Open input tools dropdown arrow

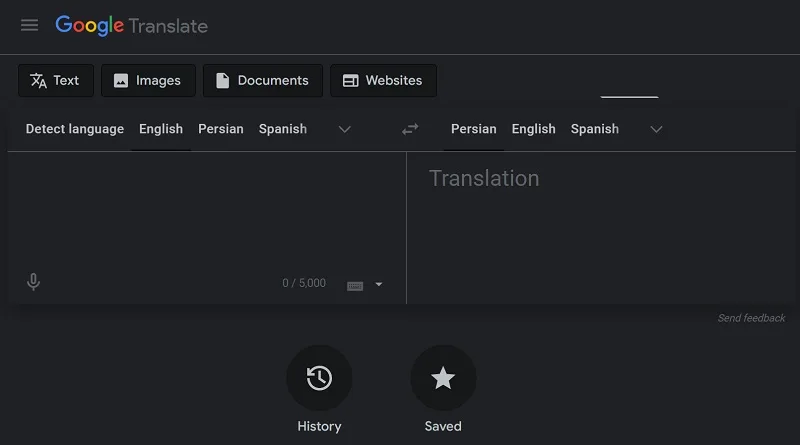click(x=379, y=284)
